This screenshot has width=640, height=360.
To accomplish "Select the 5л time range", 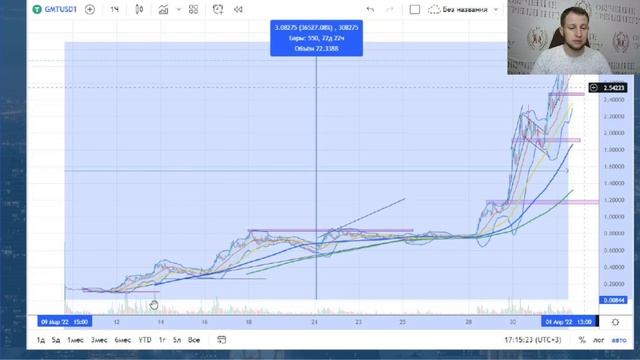I will 177,340.
